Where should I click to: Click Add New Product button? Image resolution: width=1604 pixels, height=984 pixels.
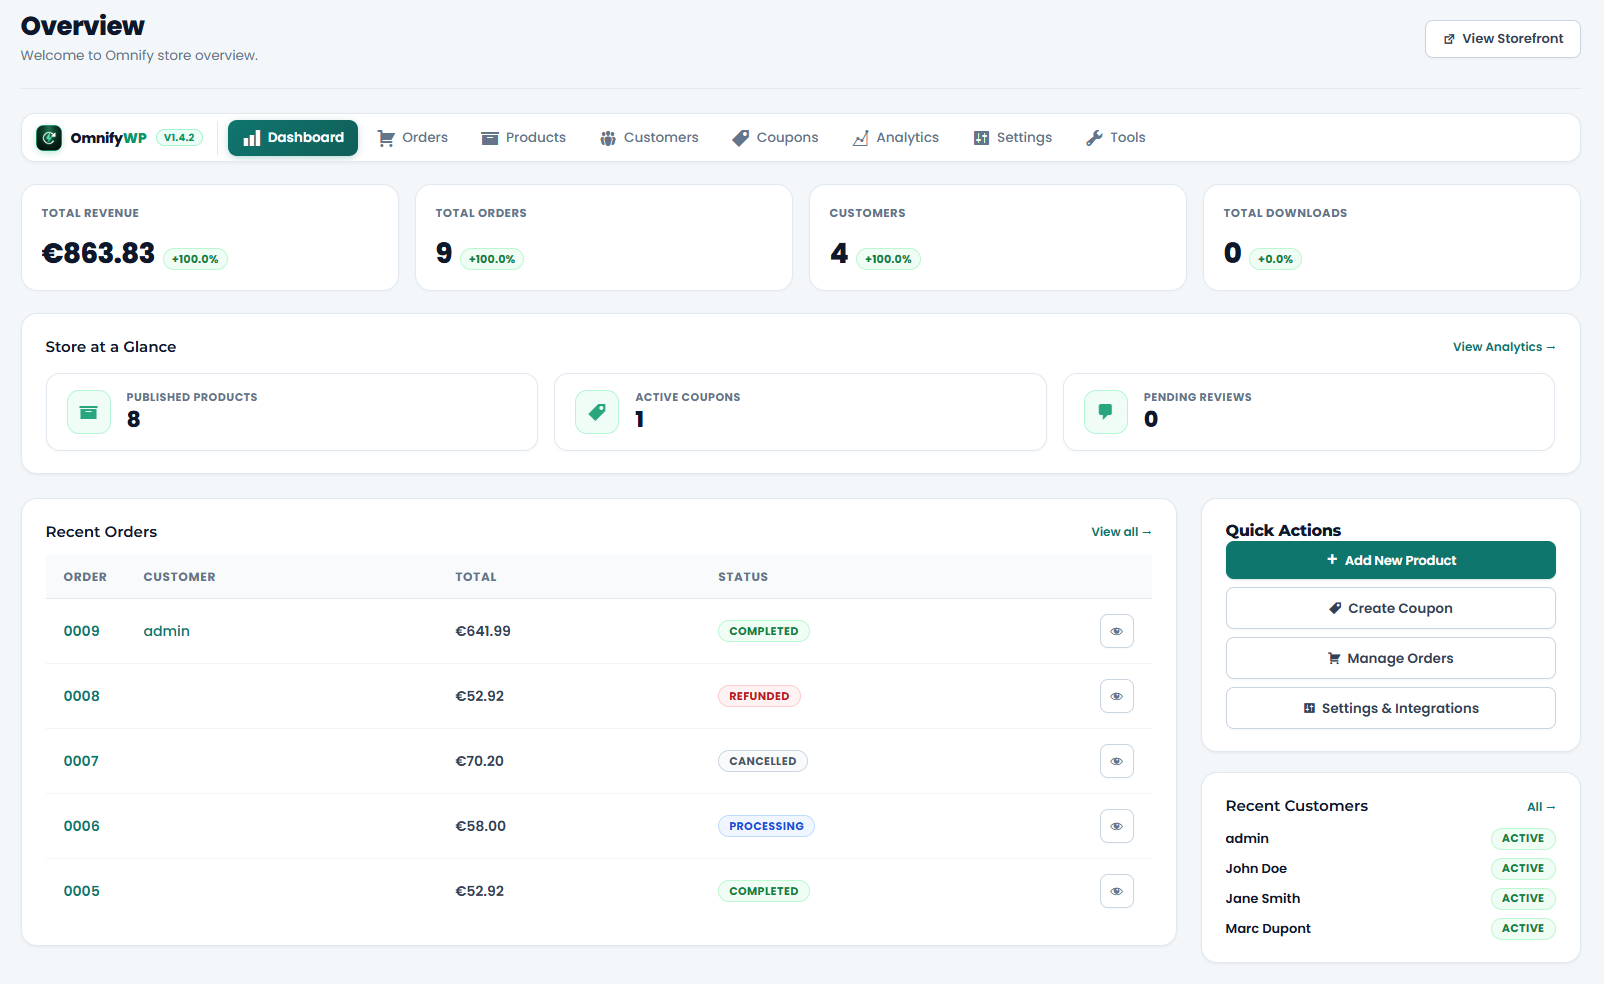(x=1391, y=560)
